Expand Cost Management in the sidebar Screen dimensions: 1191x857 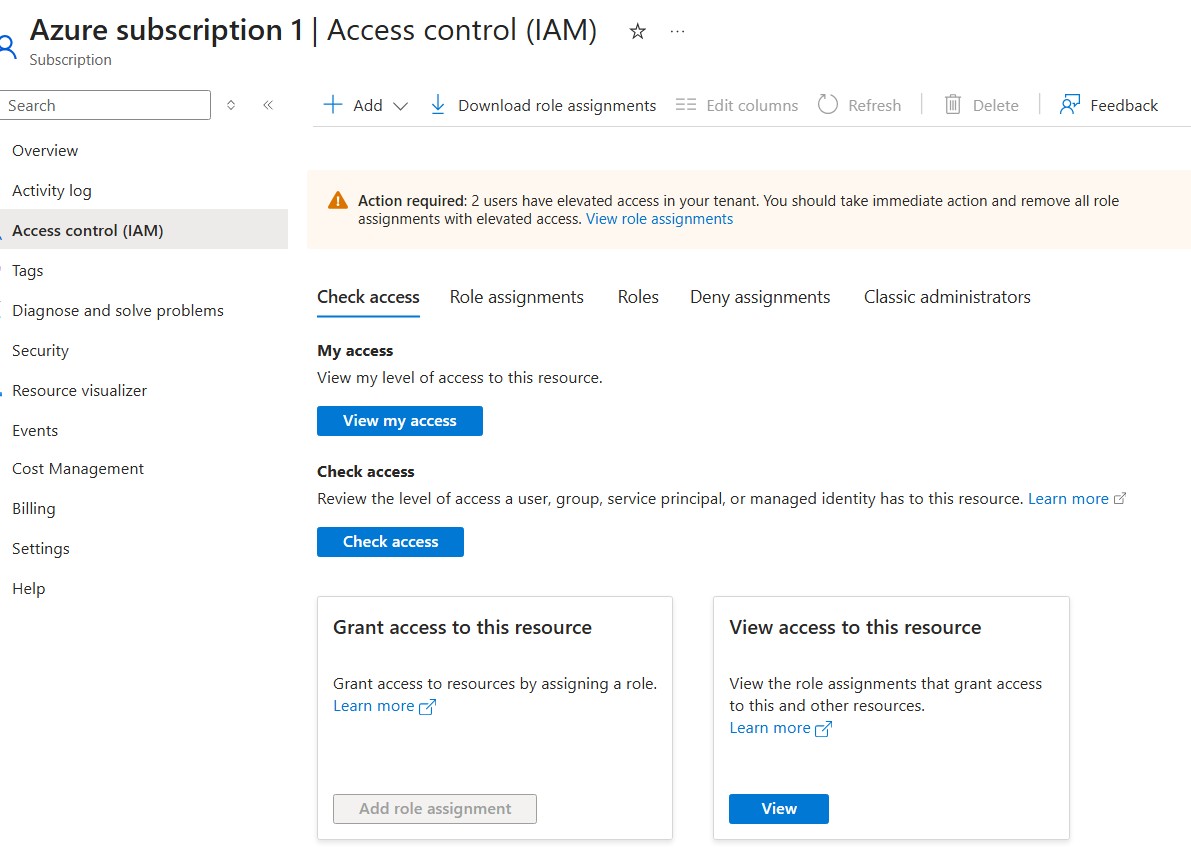(x=77, y=469)
